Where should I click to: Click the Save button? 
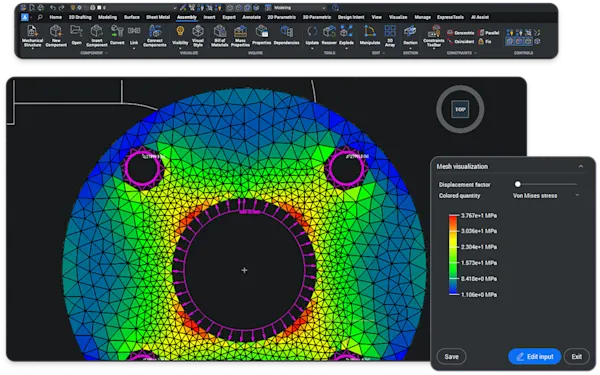452,357
